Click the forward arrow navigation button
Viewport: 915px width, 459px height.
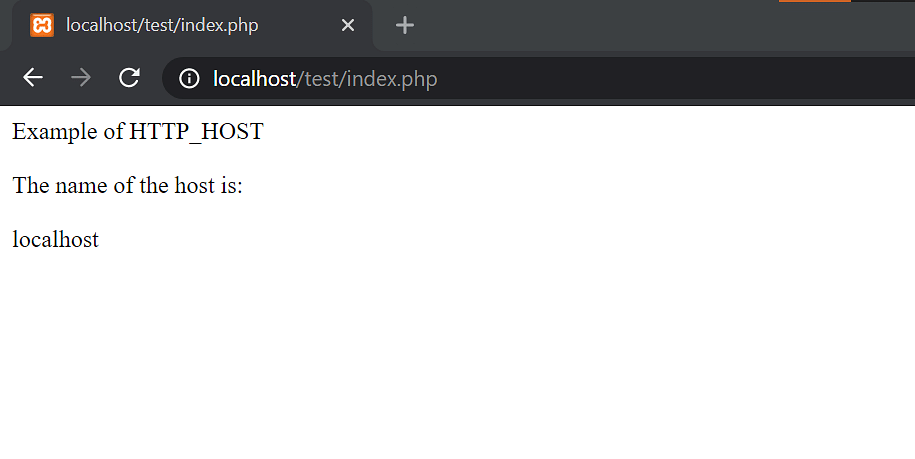[x=81, y=77]
